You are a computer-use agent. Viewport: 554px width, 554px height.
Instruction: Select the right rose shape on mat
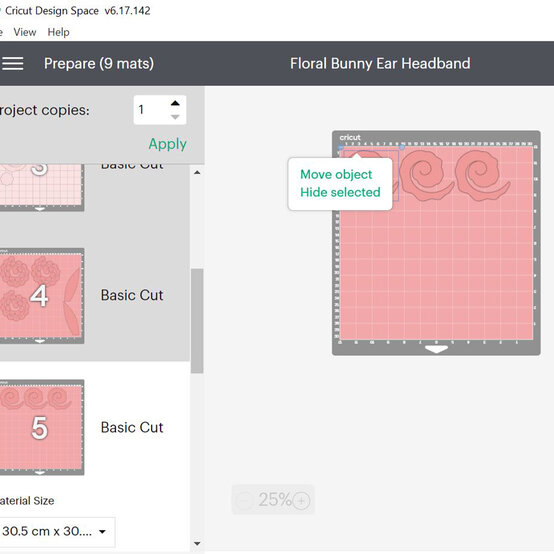[x=482, y=175]
